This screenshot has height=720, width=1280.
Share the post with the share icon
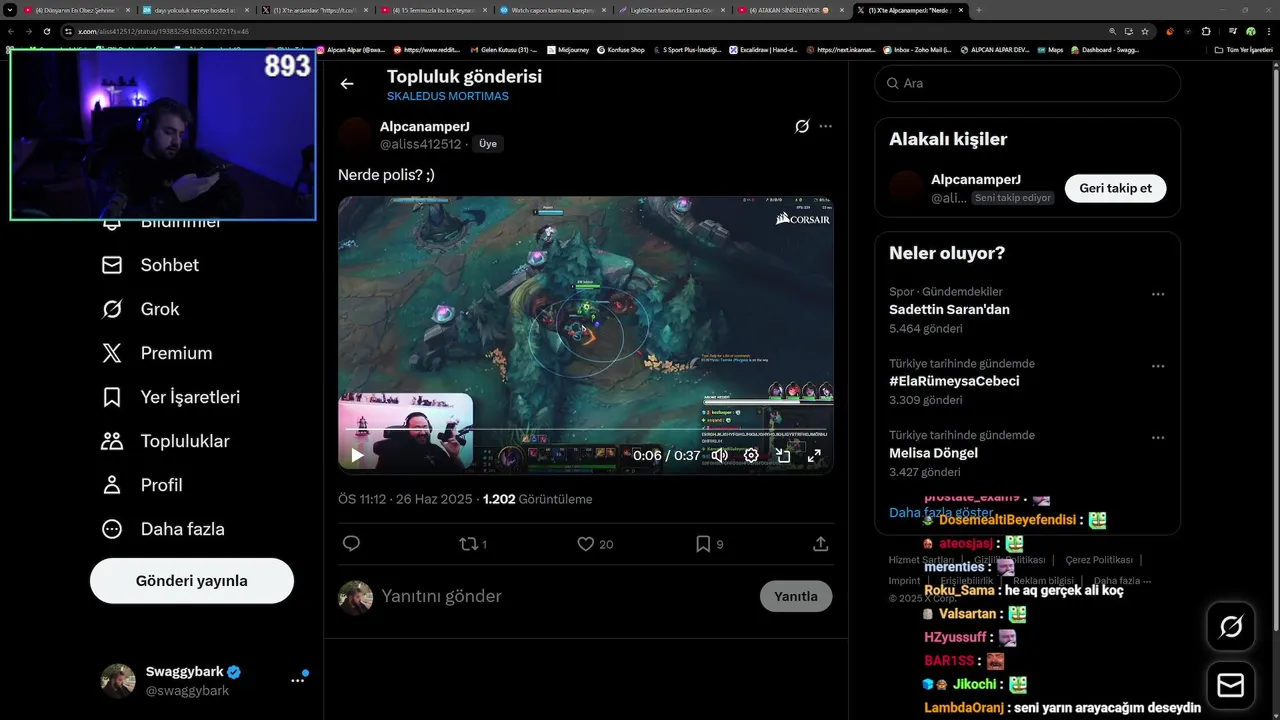(821, 544)
